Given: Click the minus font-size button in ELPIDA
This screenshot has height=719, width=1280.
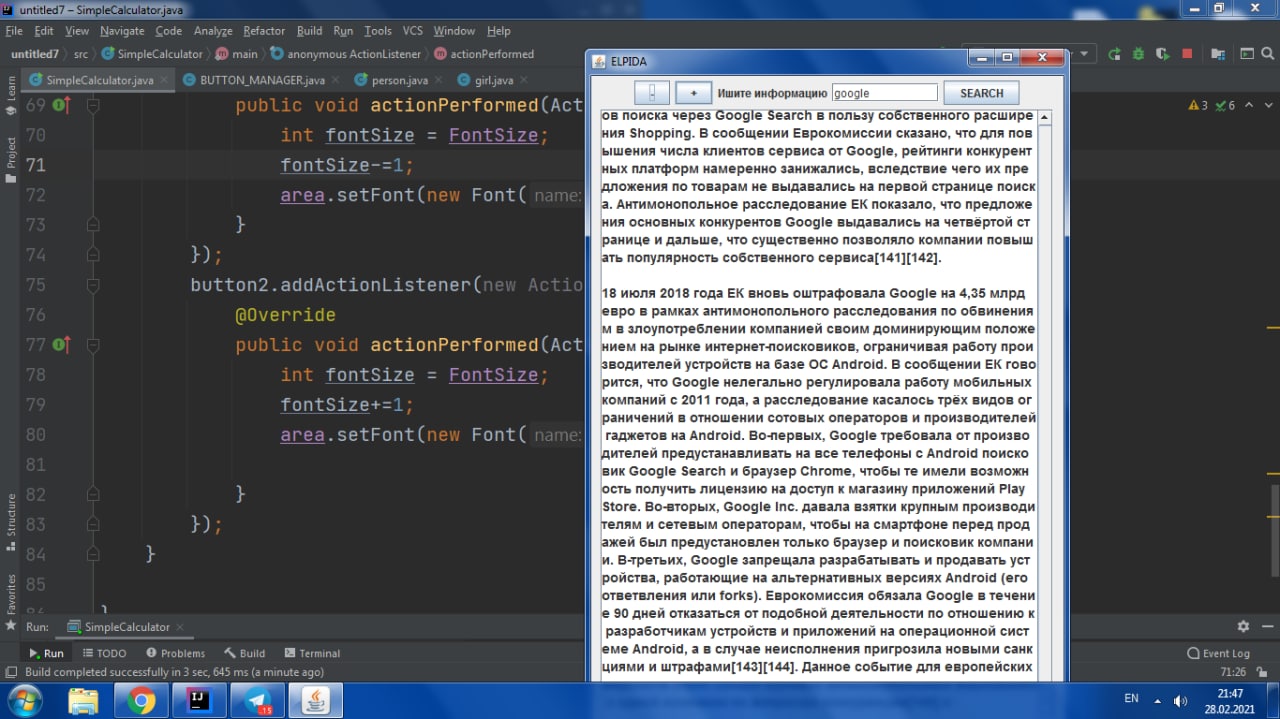Looking at the screenshot, I should tap(652, 93).
